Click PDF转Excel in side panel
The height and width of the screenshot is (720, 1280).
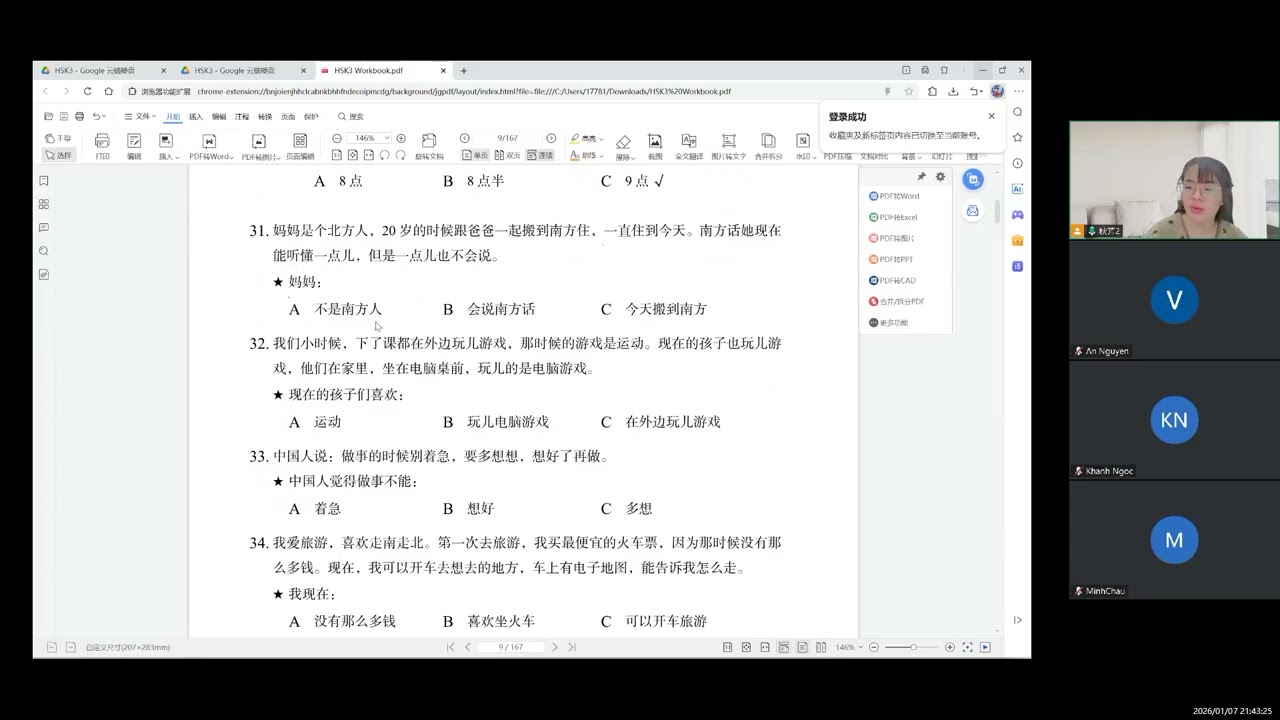click(893, 217)
